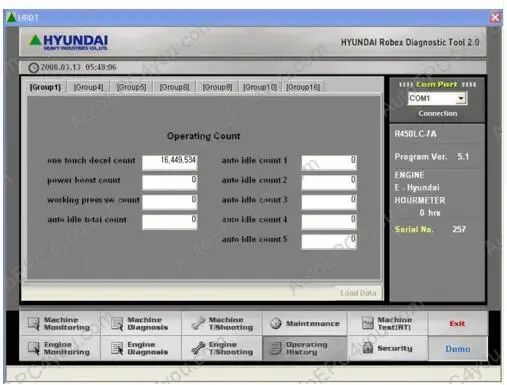The image size is (507, 385).
Task: Click the Program Ver. 5.1 text
Action: point(432,157)
